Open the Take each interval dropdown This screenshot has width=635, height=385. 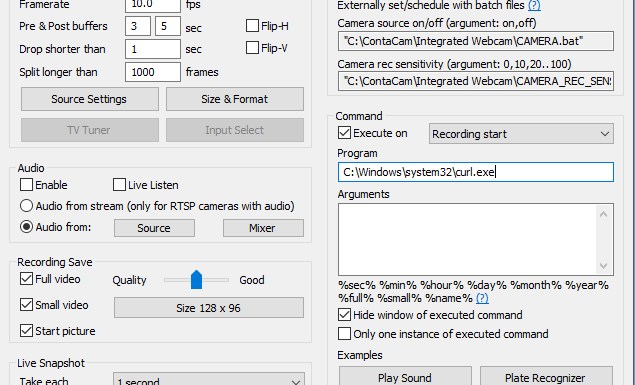coord(209,381)
